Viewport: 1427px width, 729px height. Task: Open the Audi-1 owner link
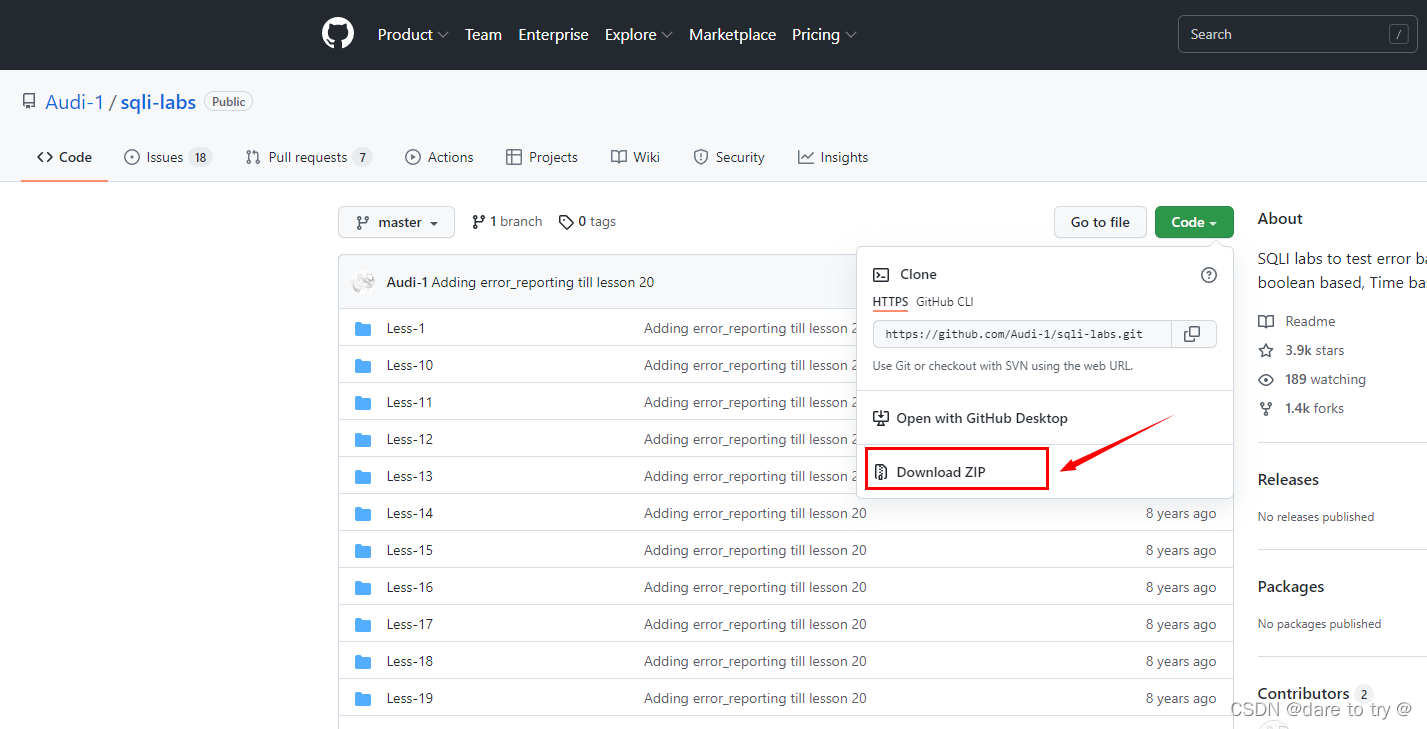click(74, 102)
